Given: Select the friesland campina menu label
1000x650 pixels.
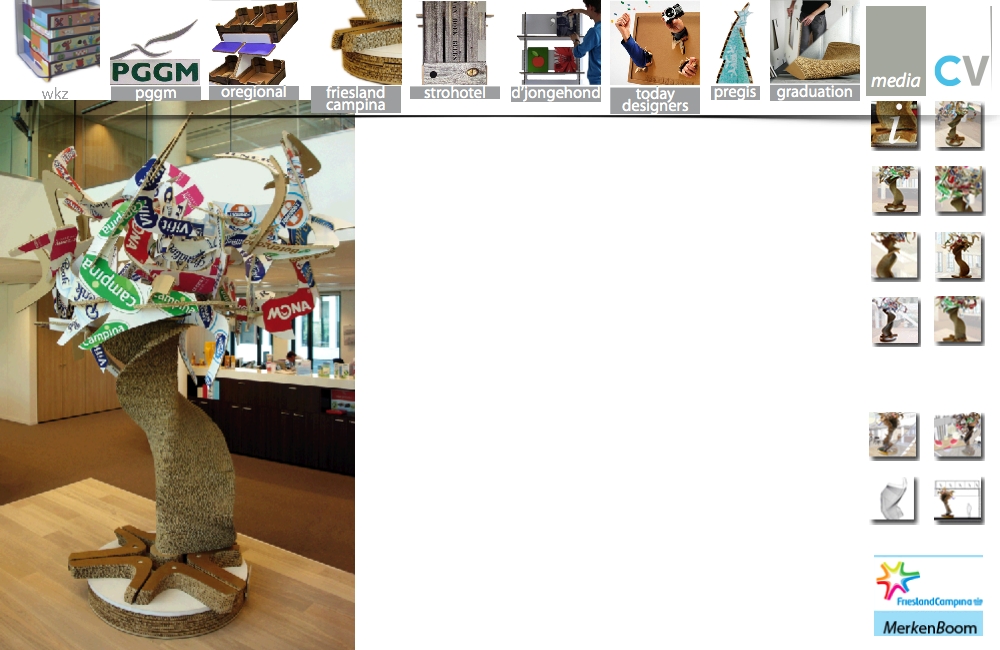Looking at the screenshot, I should point(356,99).
